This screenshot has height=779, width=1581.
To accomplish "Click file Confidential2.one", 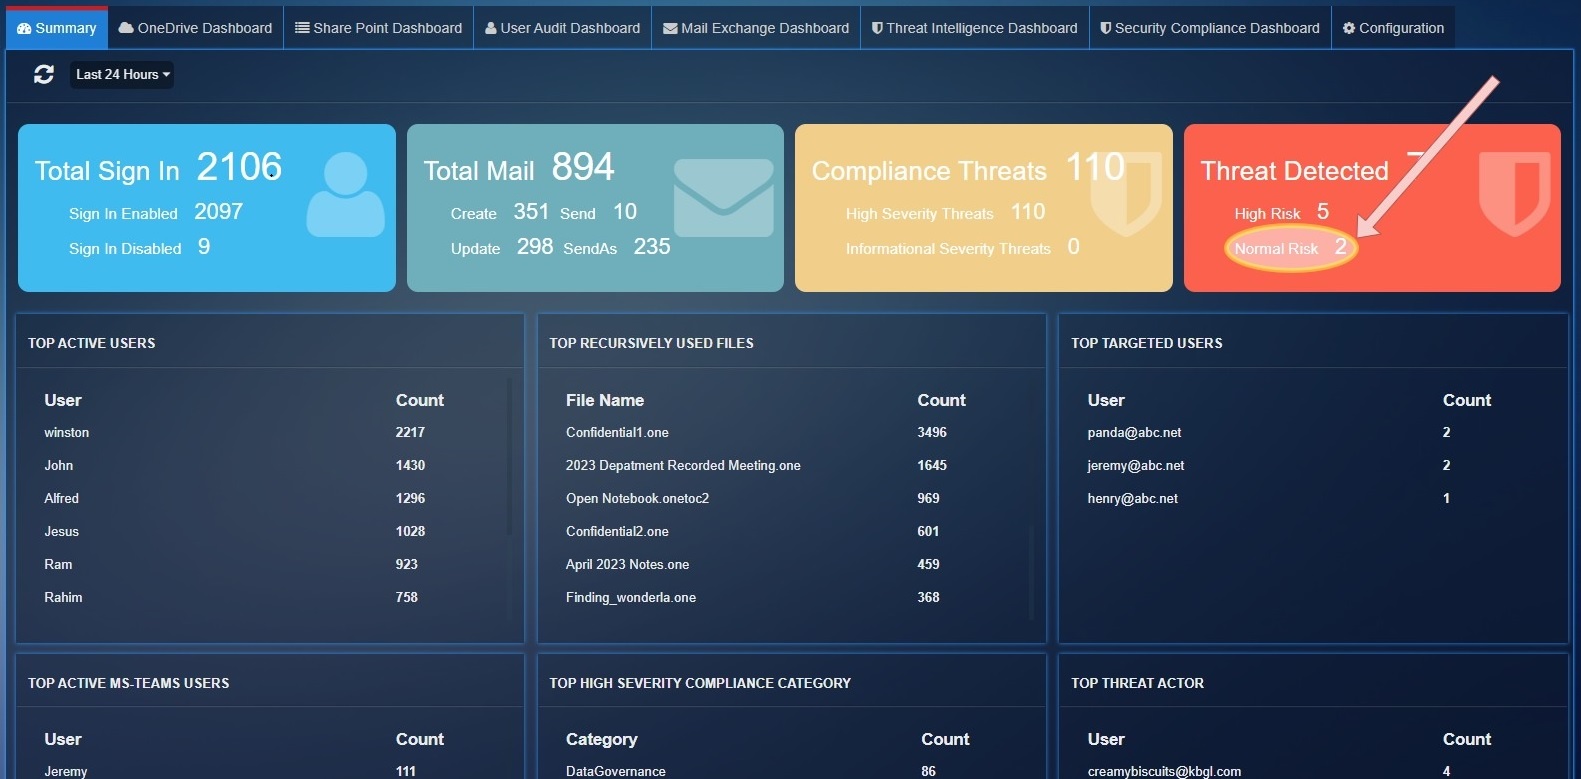I will [617, 532].
